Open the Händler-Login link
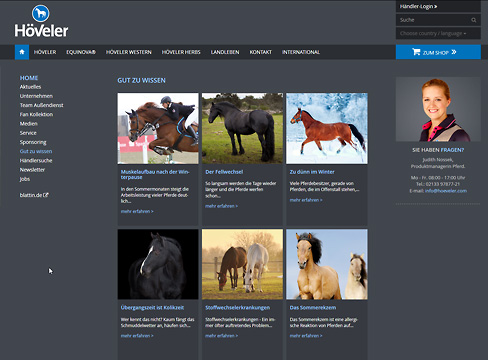Screen dimensions: 488x360 418,6
